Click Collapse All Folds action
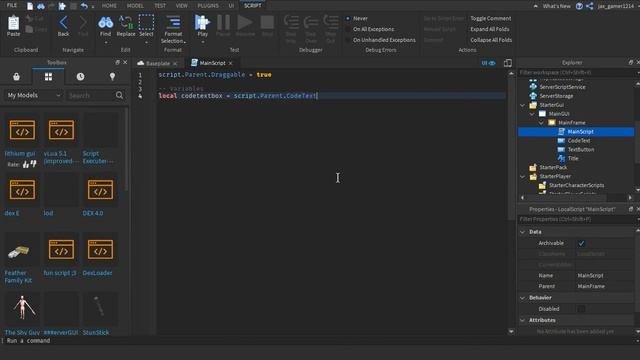The image size is (640, 360). click(491, 40)
